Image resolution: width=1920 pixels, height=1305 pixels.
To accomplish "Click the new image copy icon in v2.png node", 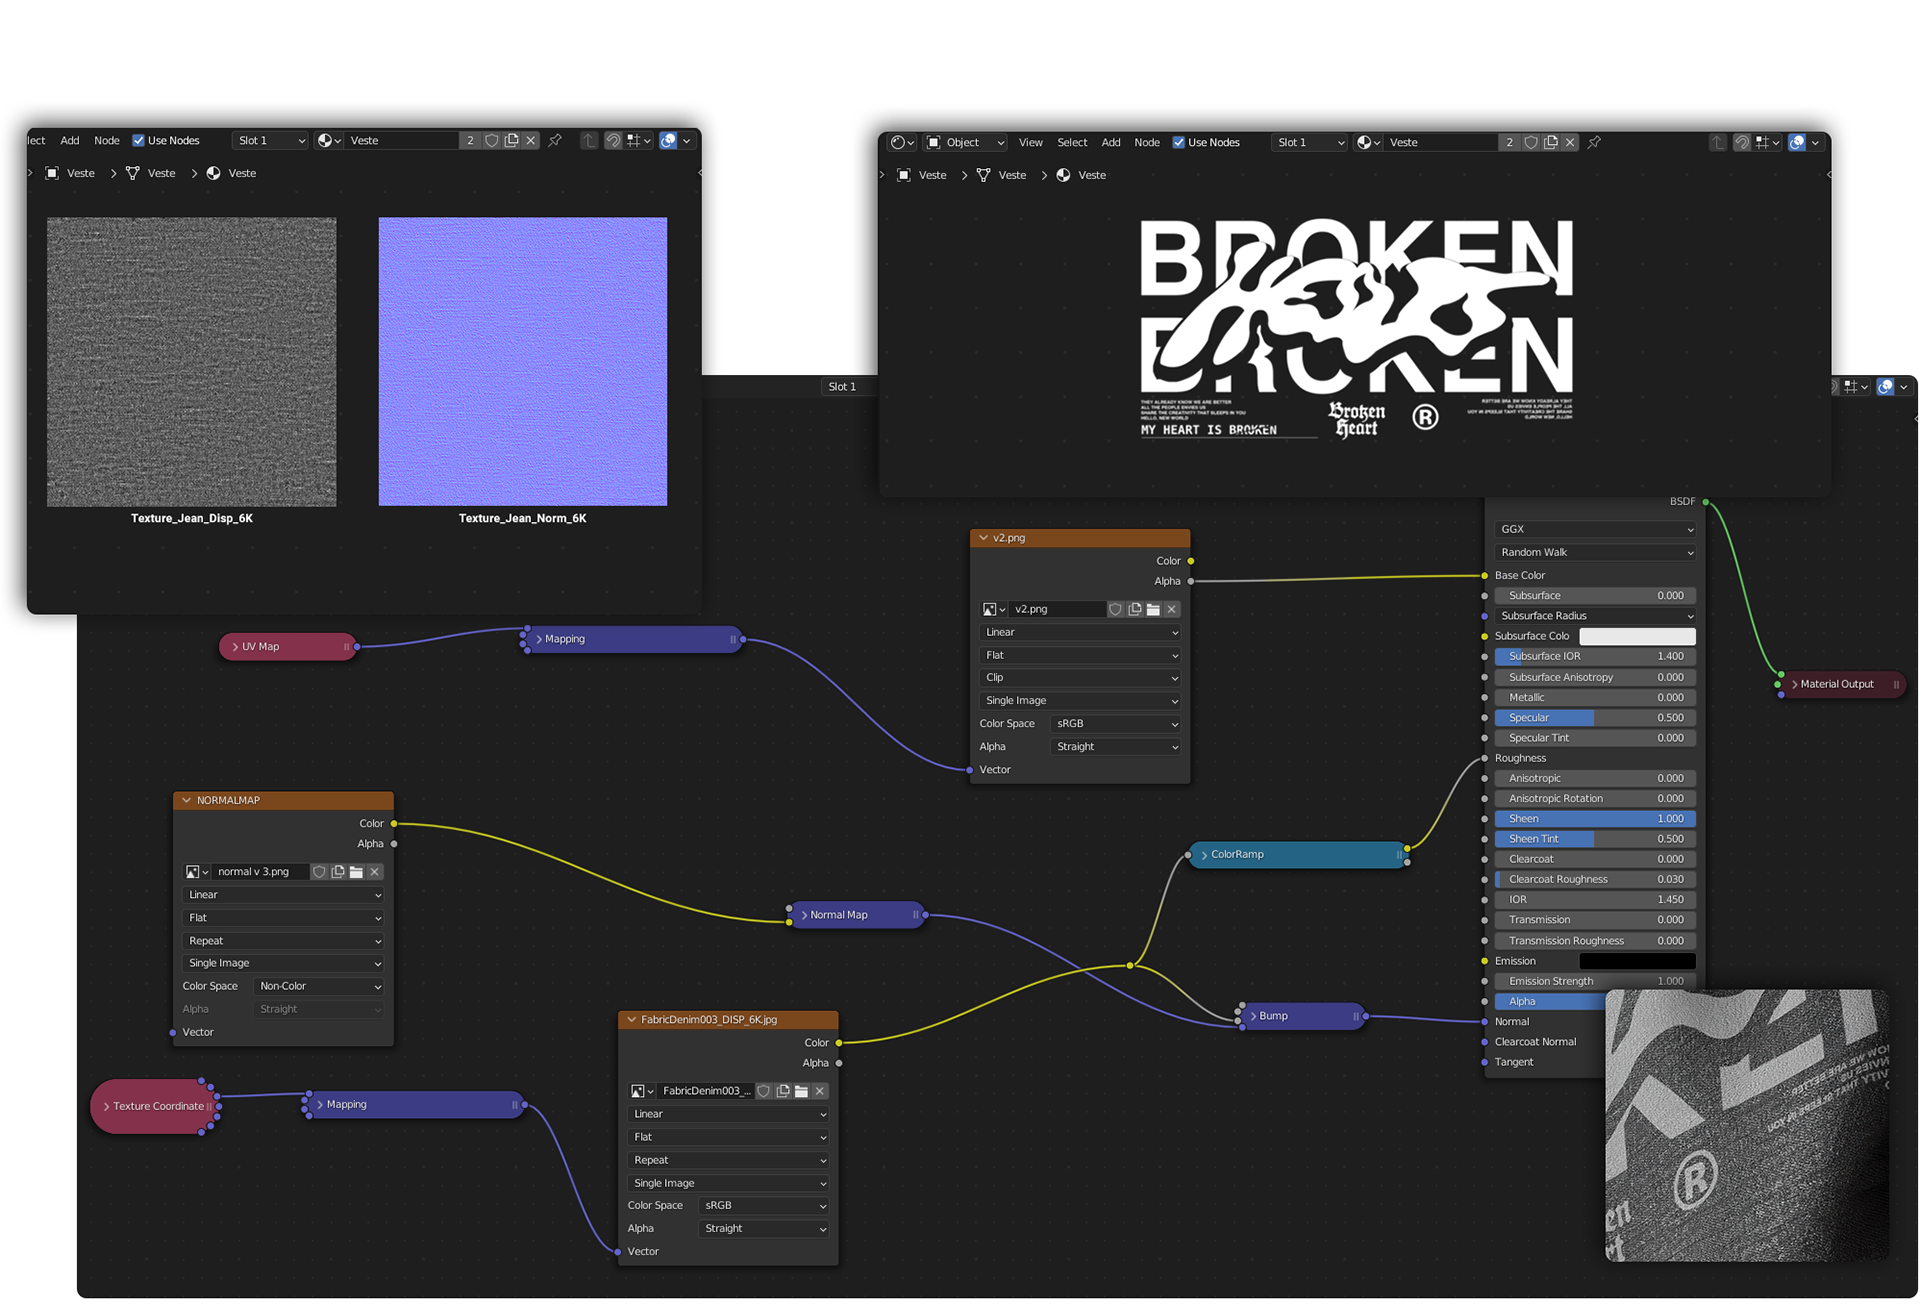I will click(1134, 609).
